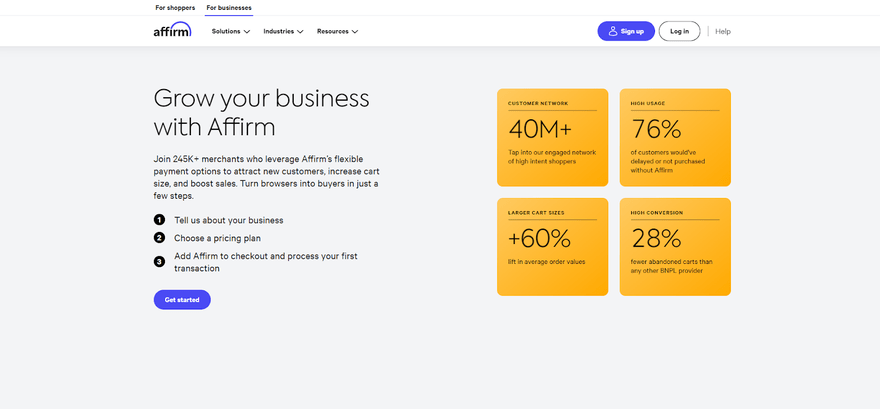Image resolution: width=880 pixels, height=409 pixels.
Task: Open the Industries dropdown
Action: point(283,31)
